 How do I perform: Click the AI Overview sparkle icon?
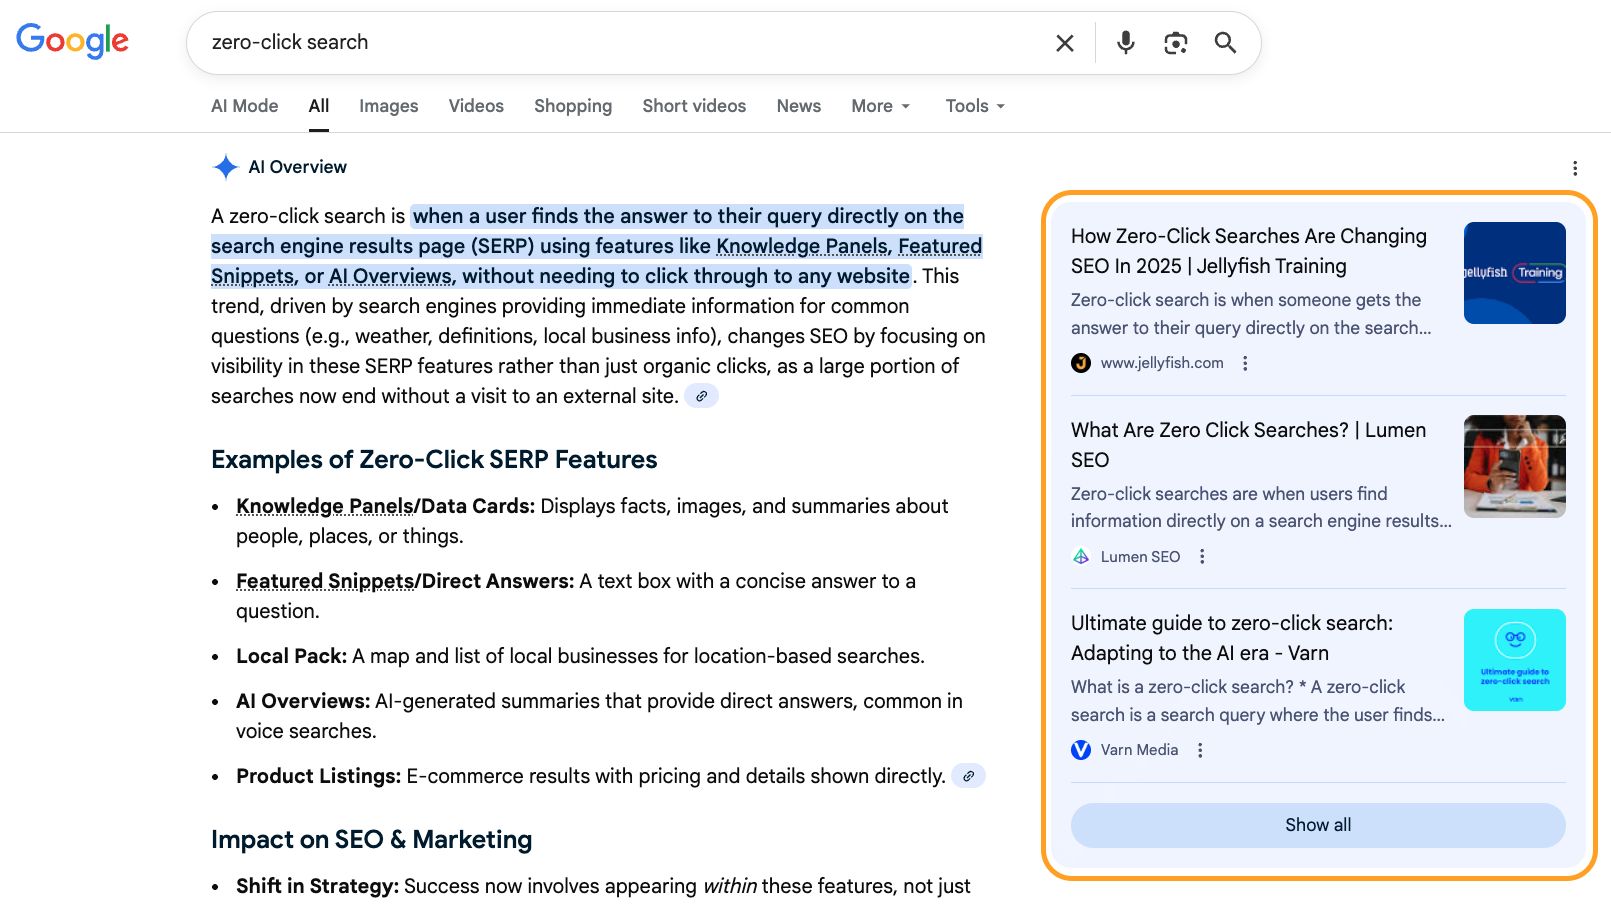pos(226,166)
